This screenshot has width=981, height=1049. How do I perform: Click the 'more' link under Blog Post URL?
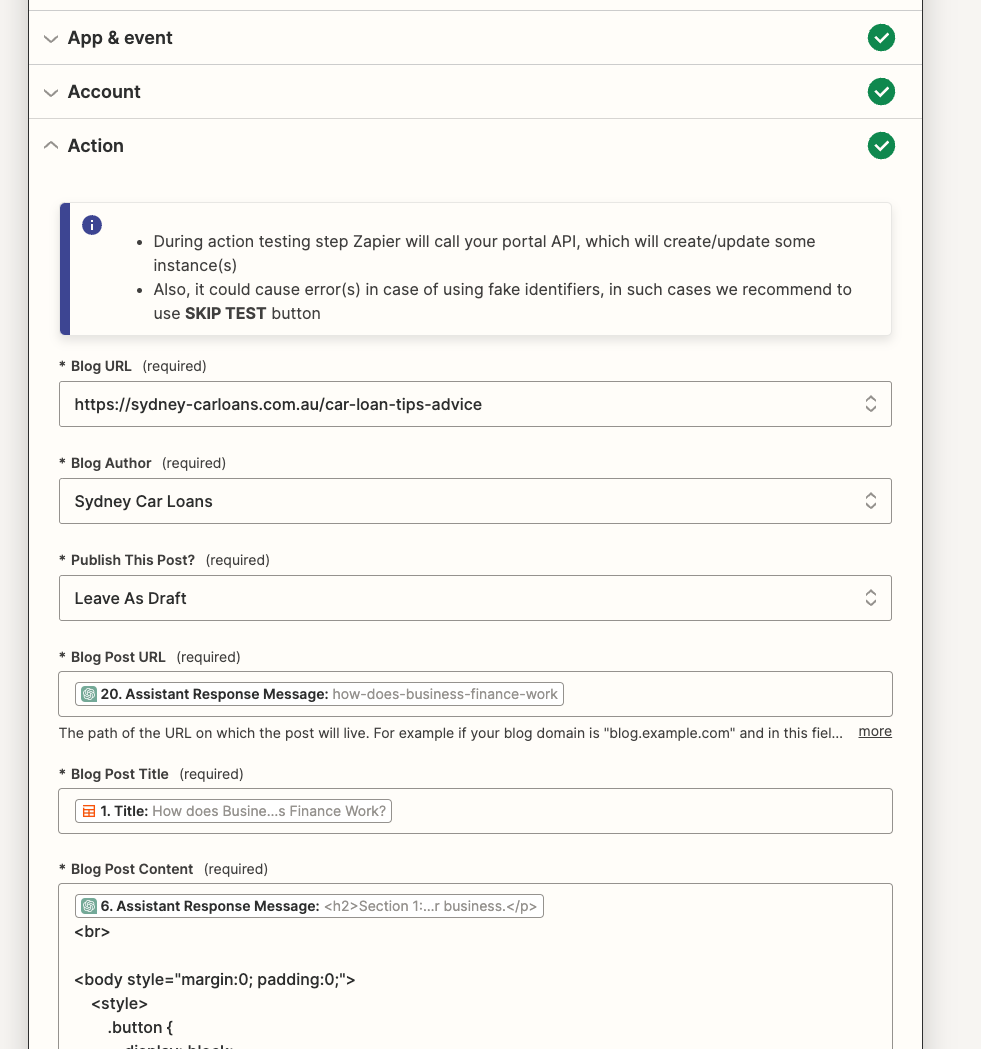coord(875,731)
